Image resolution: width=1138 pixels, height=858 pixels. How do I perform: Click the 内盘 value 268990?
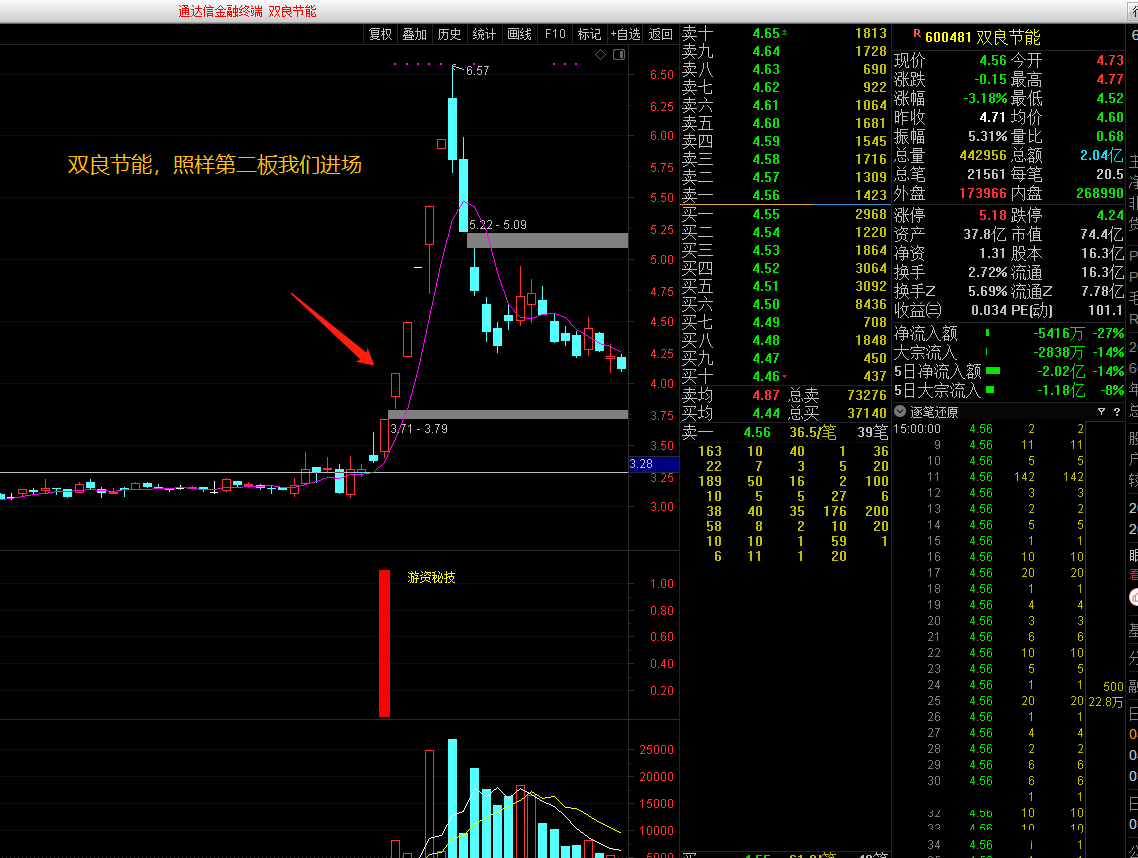[1100, 193]
